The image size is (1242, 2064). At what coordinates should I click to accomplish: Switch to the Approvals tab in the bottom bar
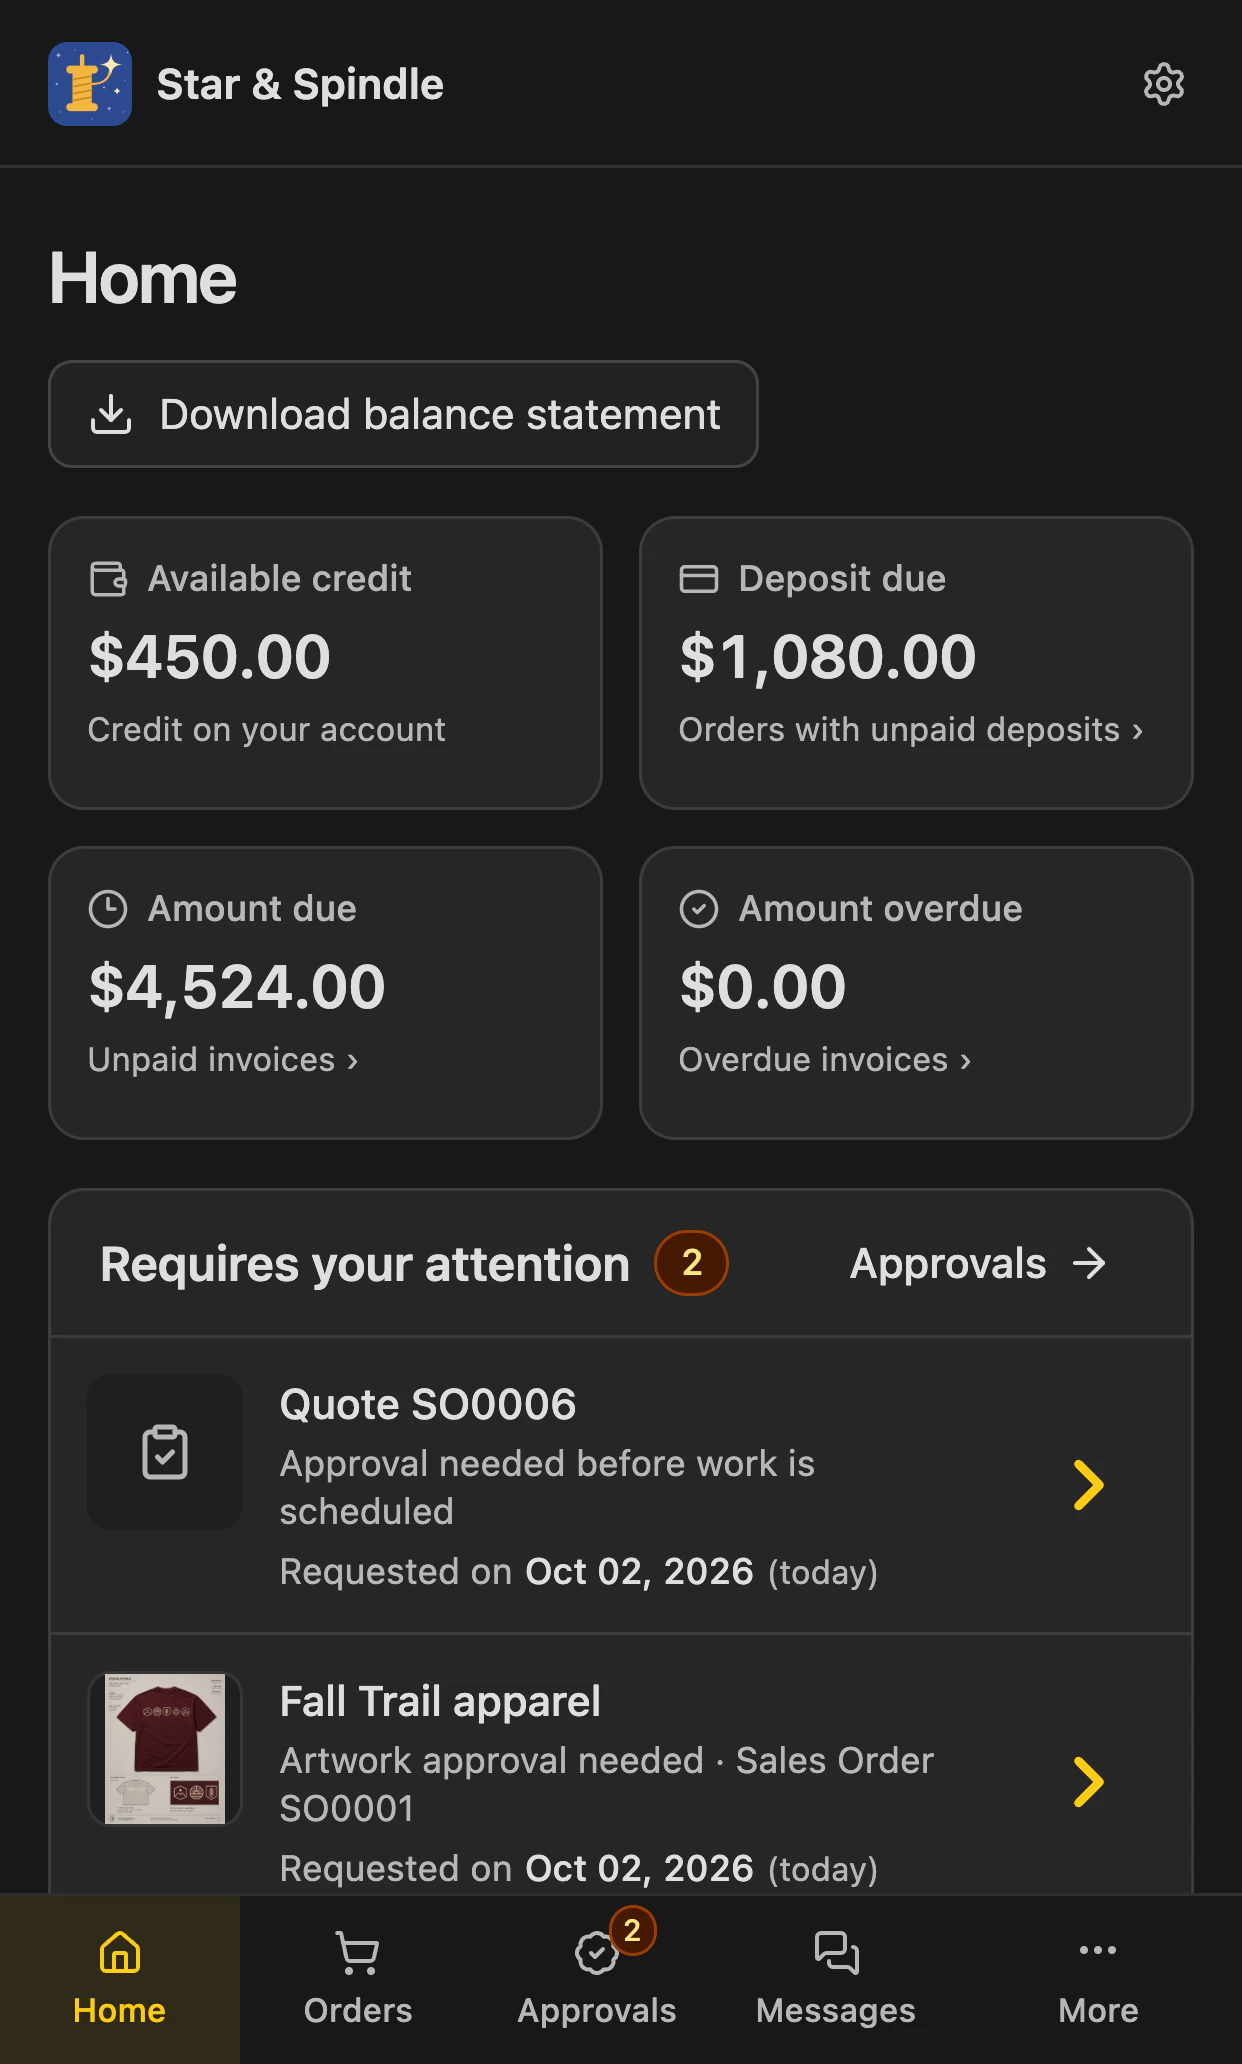pos(597,1979)
